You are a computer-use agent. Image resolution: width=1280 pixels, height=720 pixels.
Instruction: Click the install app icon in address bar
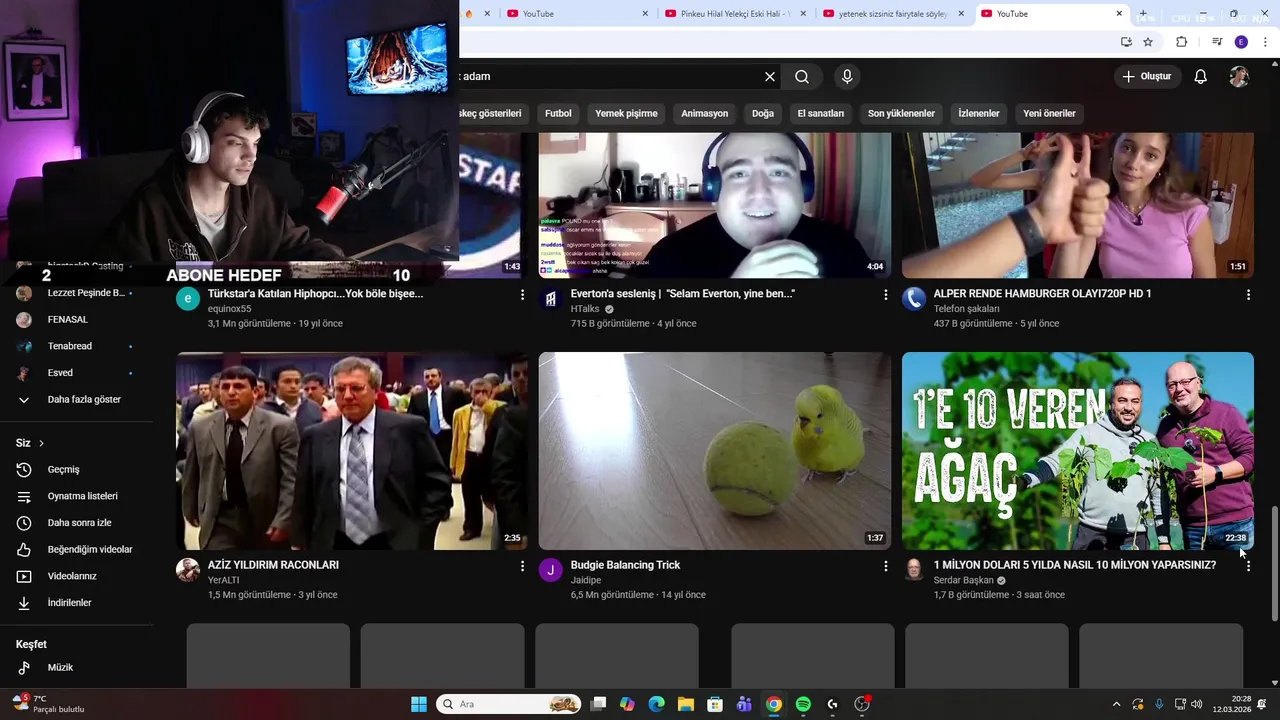pos(1126,42)
